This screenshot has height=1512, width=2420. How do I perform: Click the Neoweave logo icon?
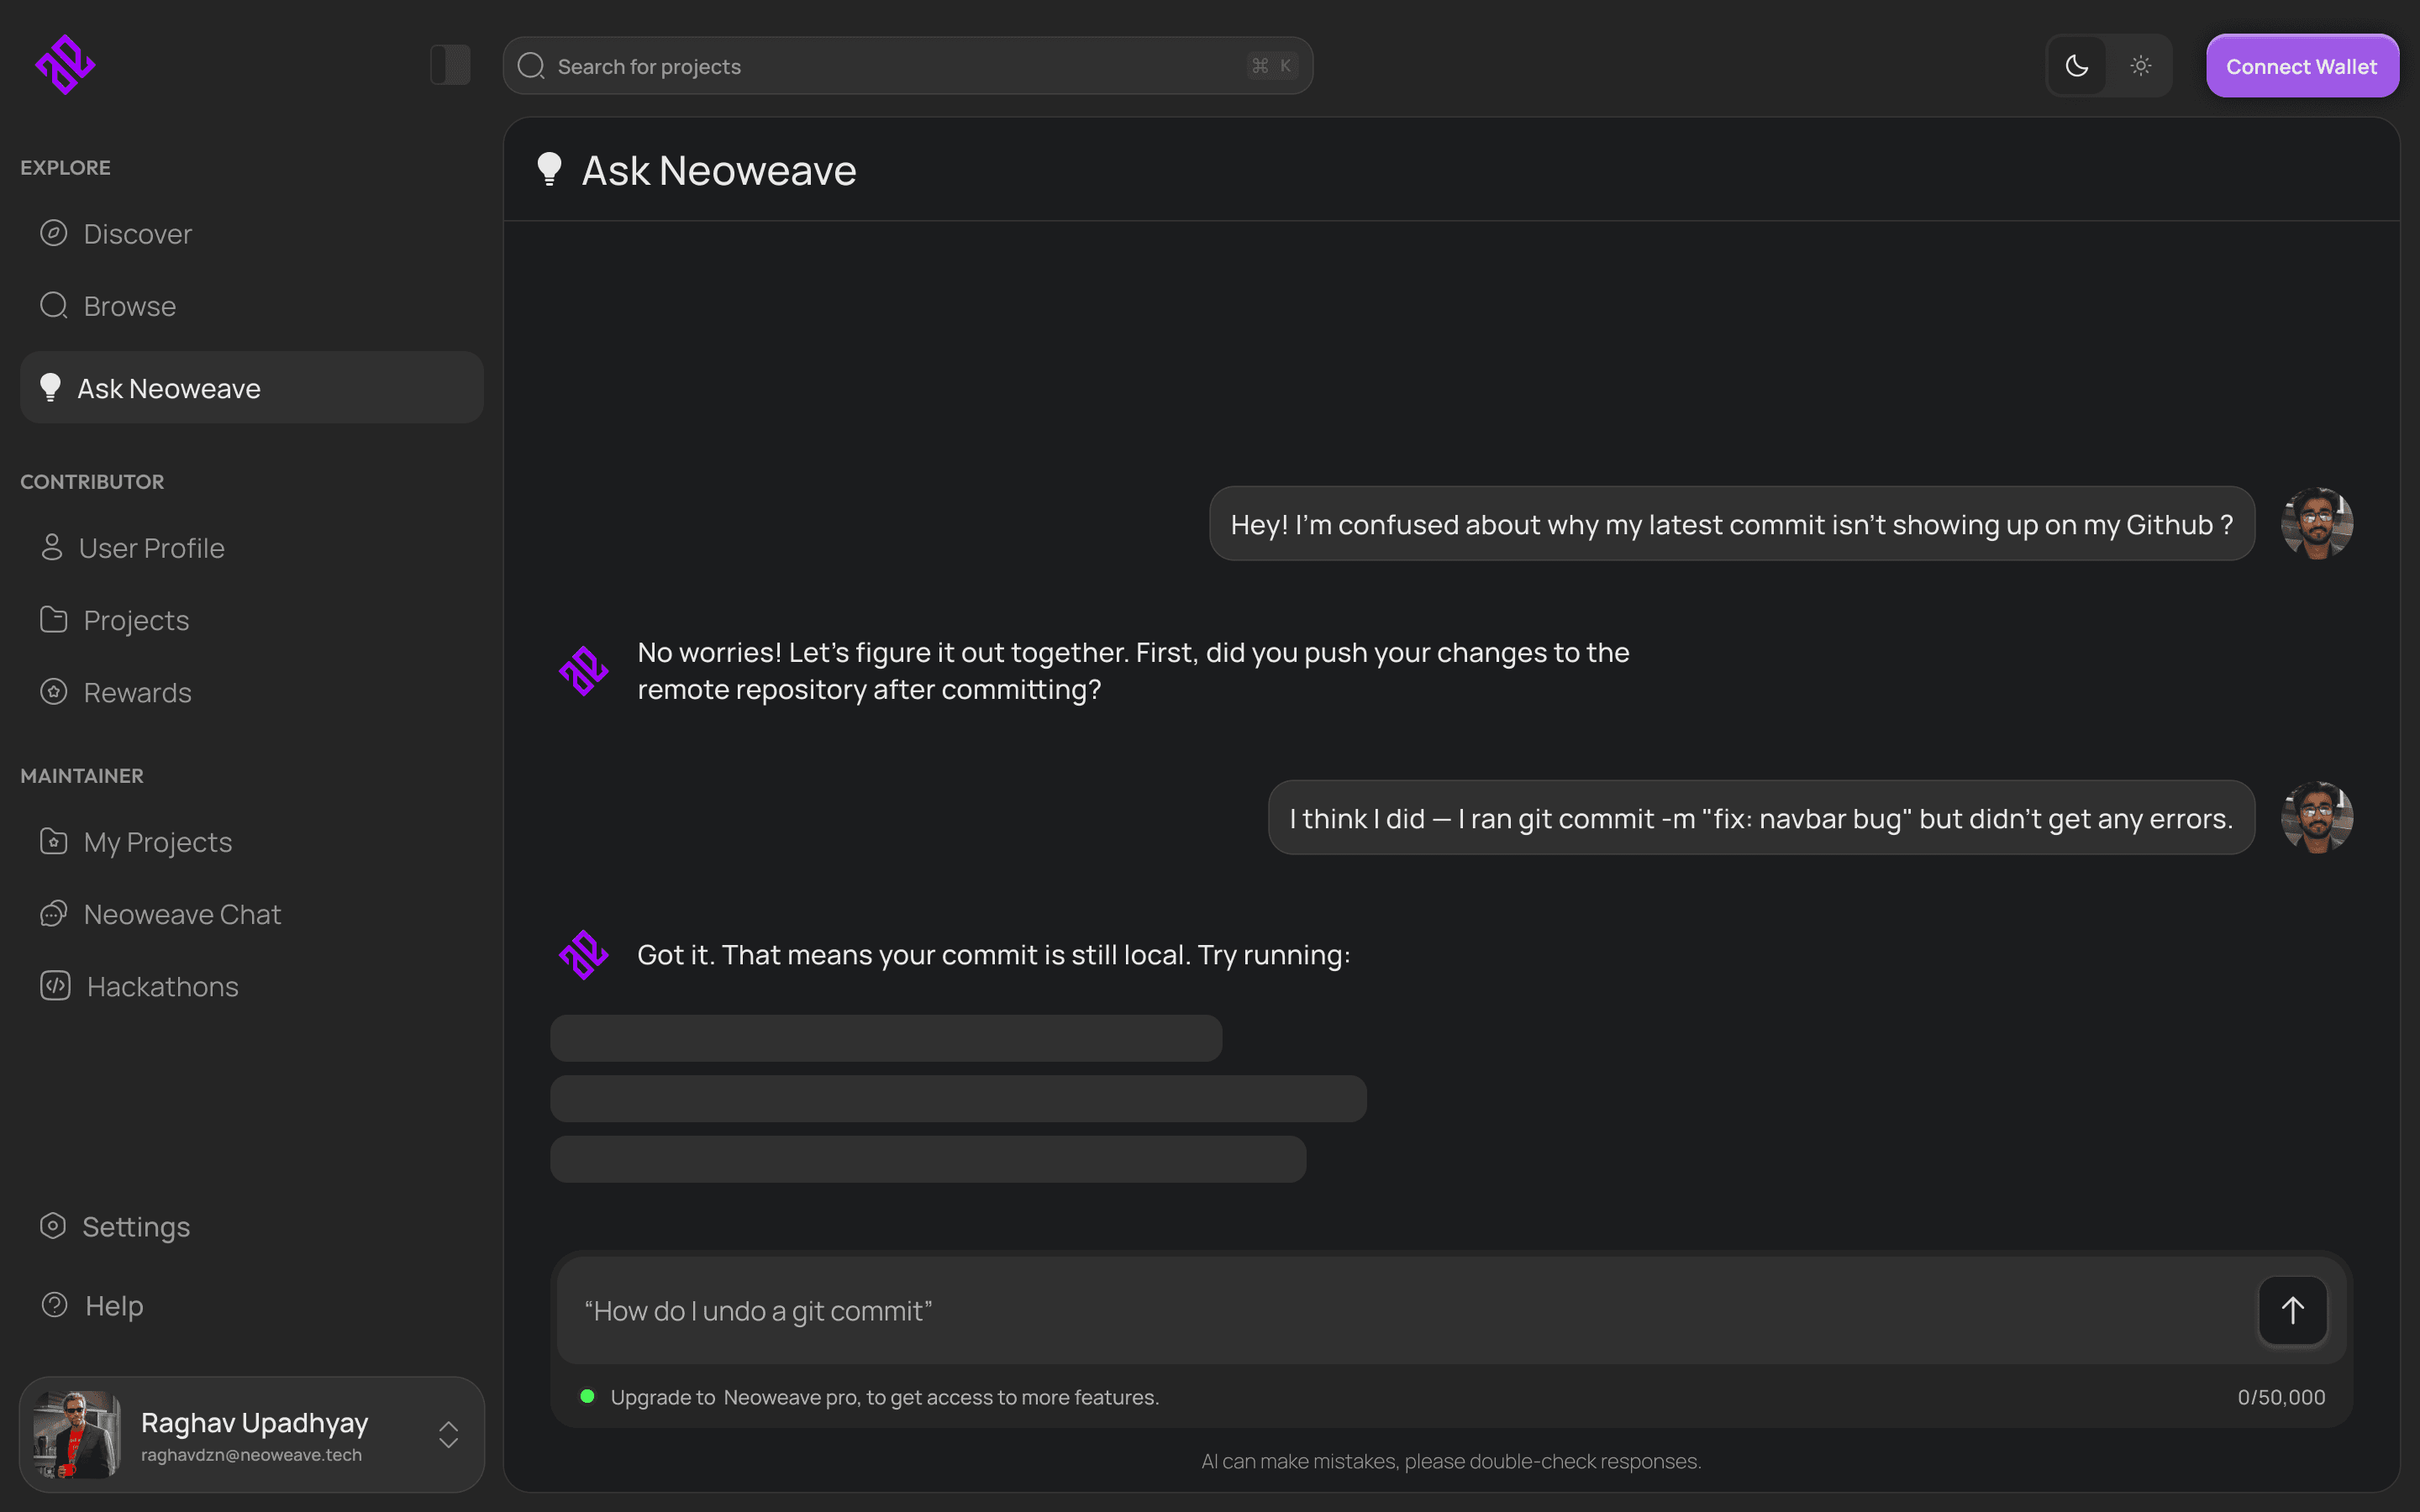point(65,65)
